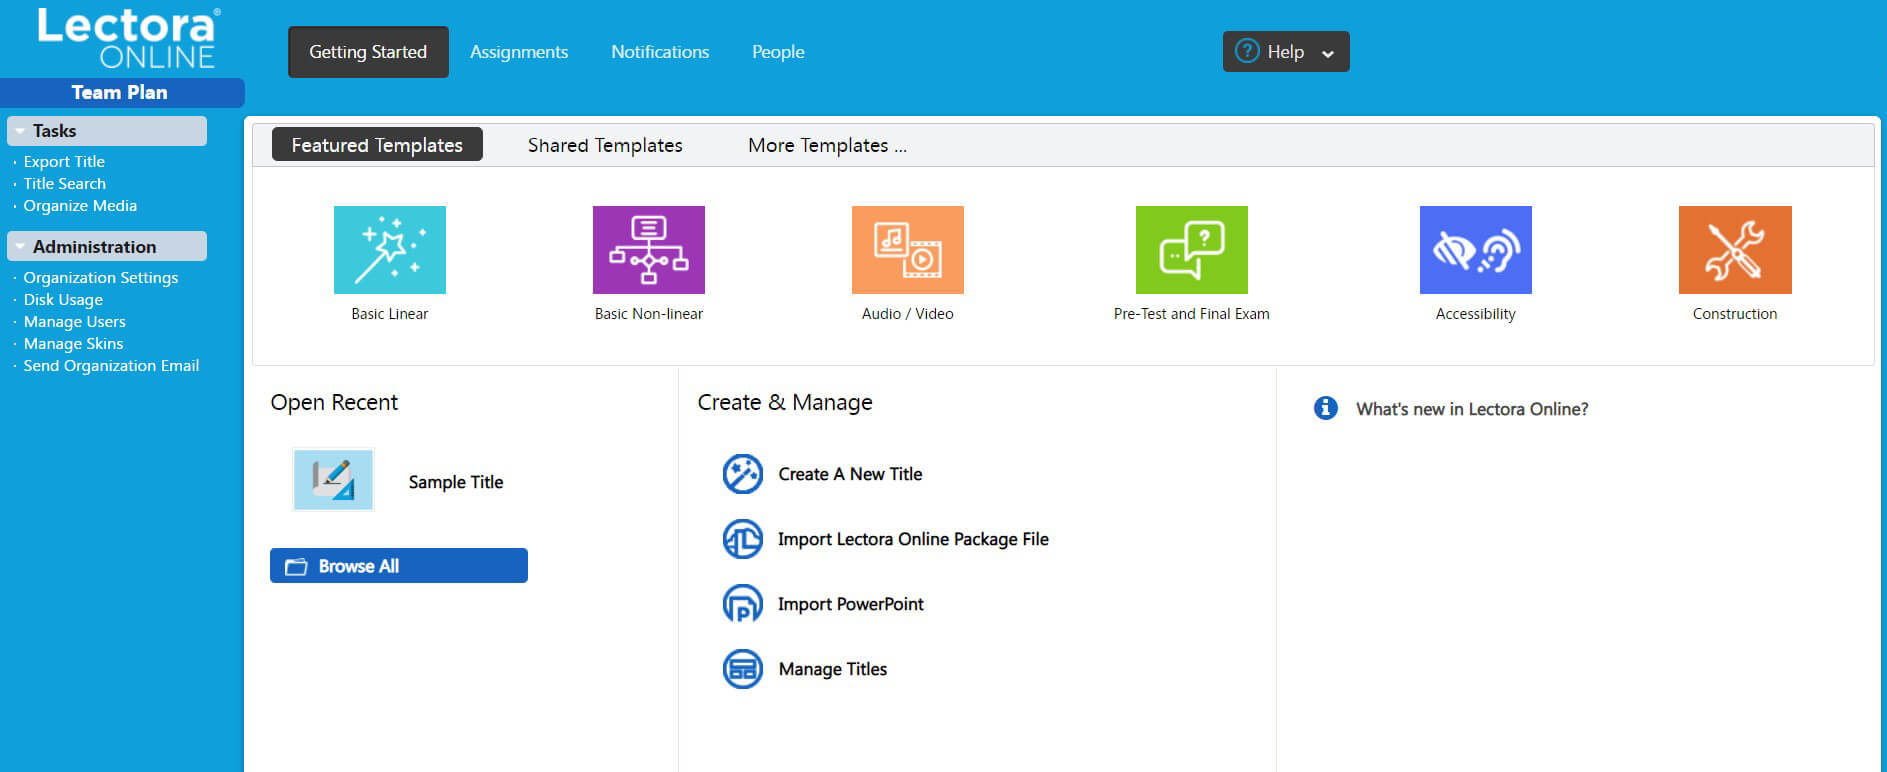Click the Import PowerPoint icon
This screenshot has height=772, width=1887.
743,604
